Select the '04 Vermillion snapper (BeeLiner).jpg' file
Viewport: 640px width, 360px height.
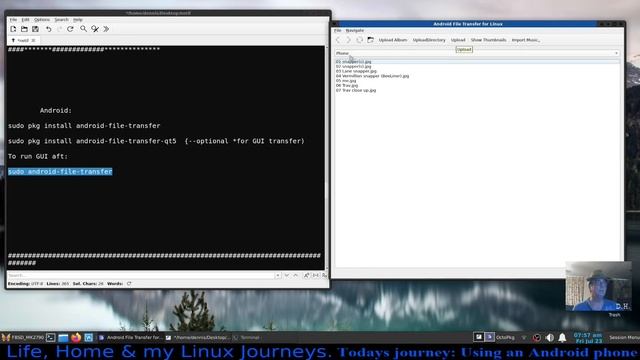coord(372,76)
